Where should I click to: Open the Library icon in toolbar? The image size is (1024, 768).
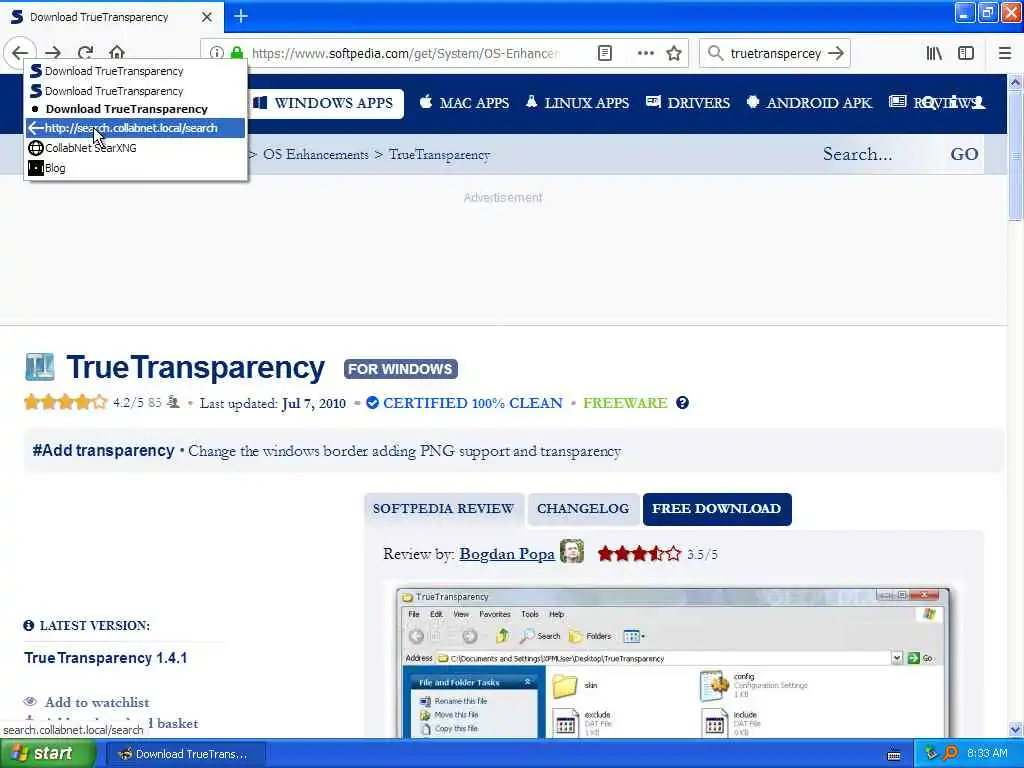point(934,53)
